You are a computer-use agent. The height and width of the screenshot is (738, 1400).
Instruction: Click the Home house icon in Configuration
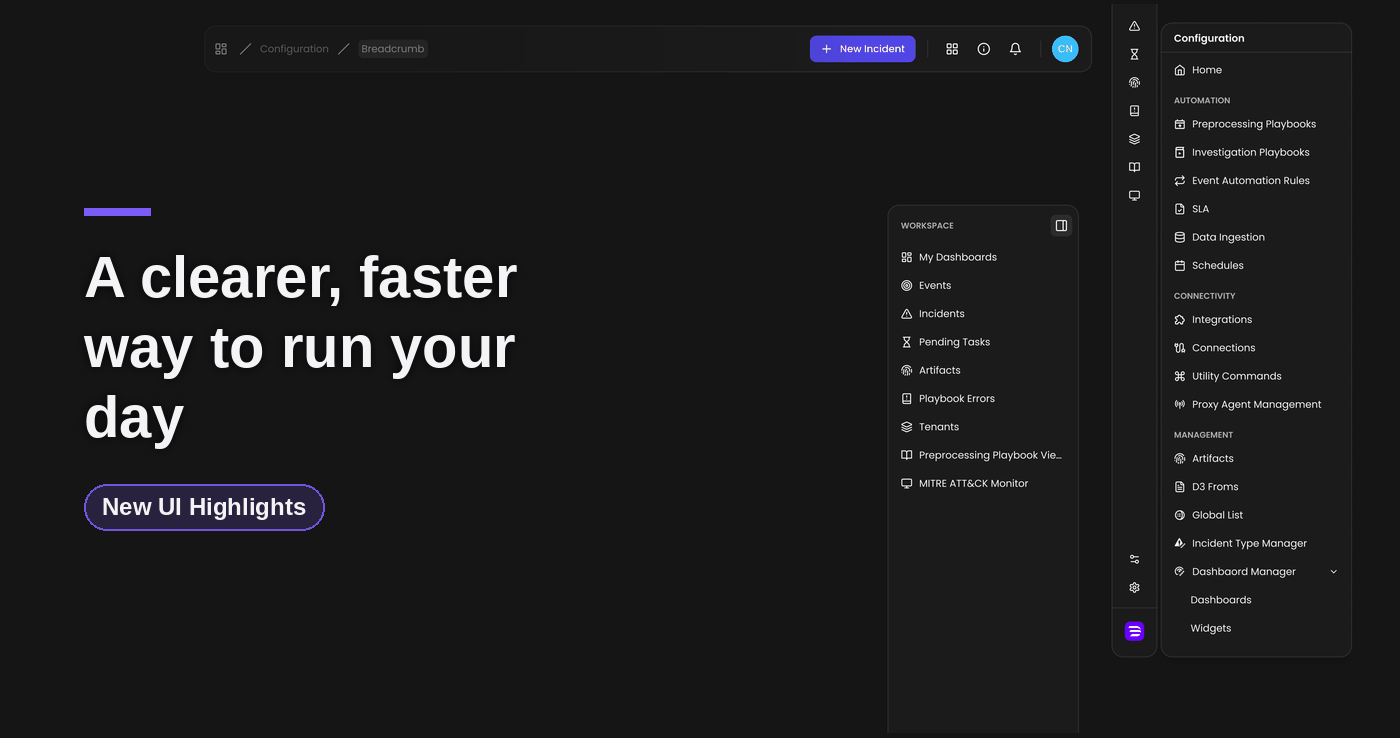click(x=1180, y=70)
